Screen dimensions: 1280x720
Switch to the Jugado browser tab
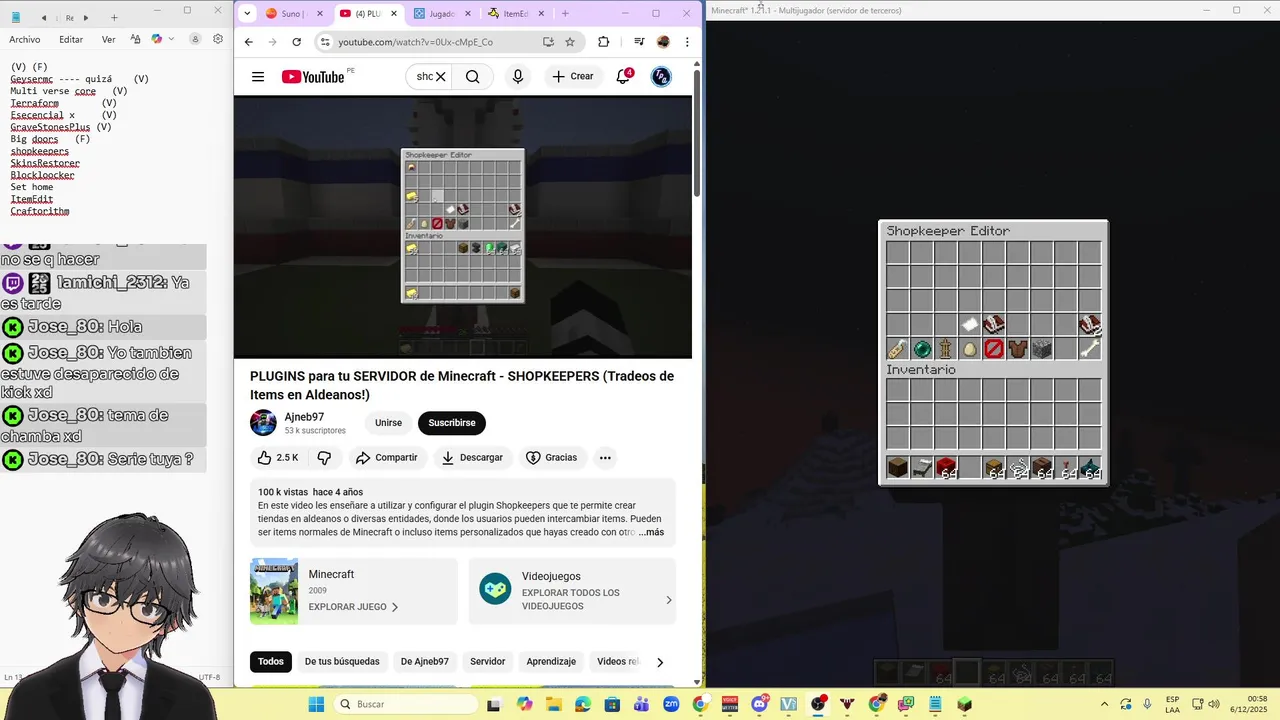441,14
